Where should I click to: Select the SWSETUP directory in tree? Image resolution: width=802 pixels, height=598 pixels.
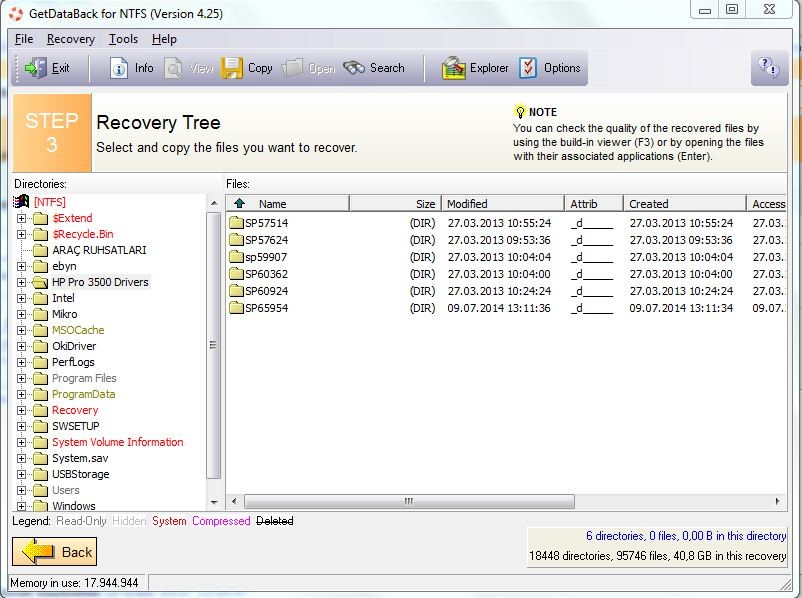coord(75,426)
